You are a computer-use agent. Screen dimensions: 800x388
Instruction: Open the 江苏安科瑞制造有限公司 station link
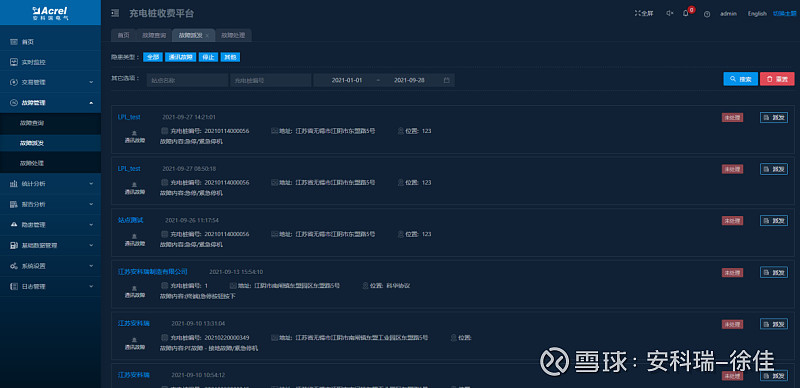tap(153, 272)
